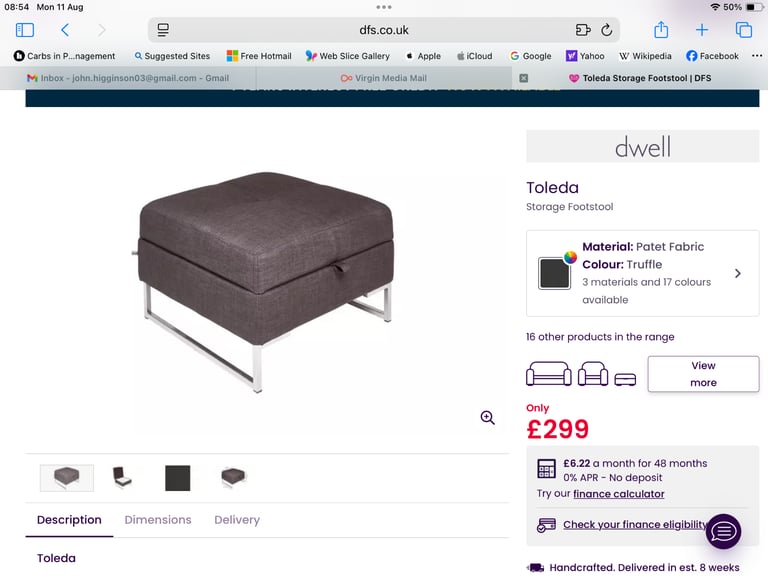Go back using the browser back arrow
The width and height of the screenshot is (768, 576).
[65, 30]
